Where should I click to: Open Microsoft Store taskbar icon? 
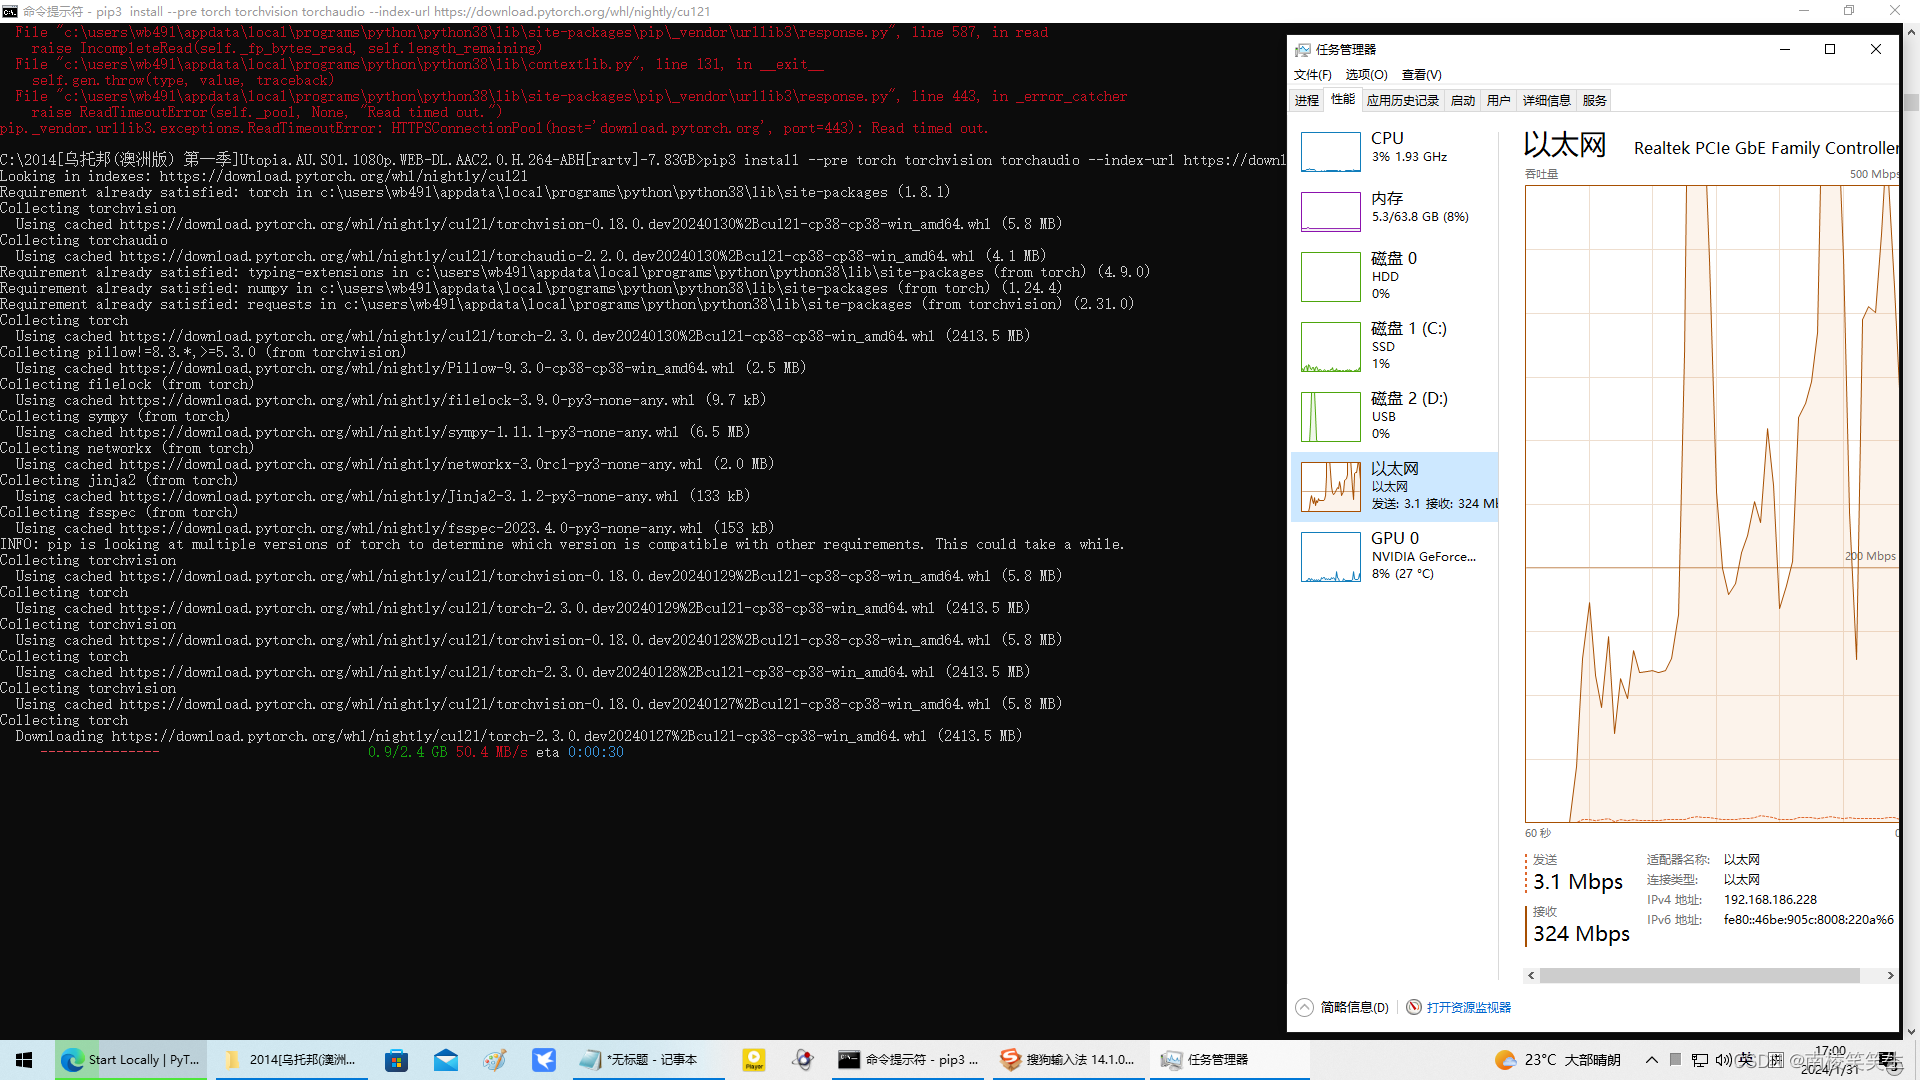coord(397,1060)
